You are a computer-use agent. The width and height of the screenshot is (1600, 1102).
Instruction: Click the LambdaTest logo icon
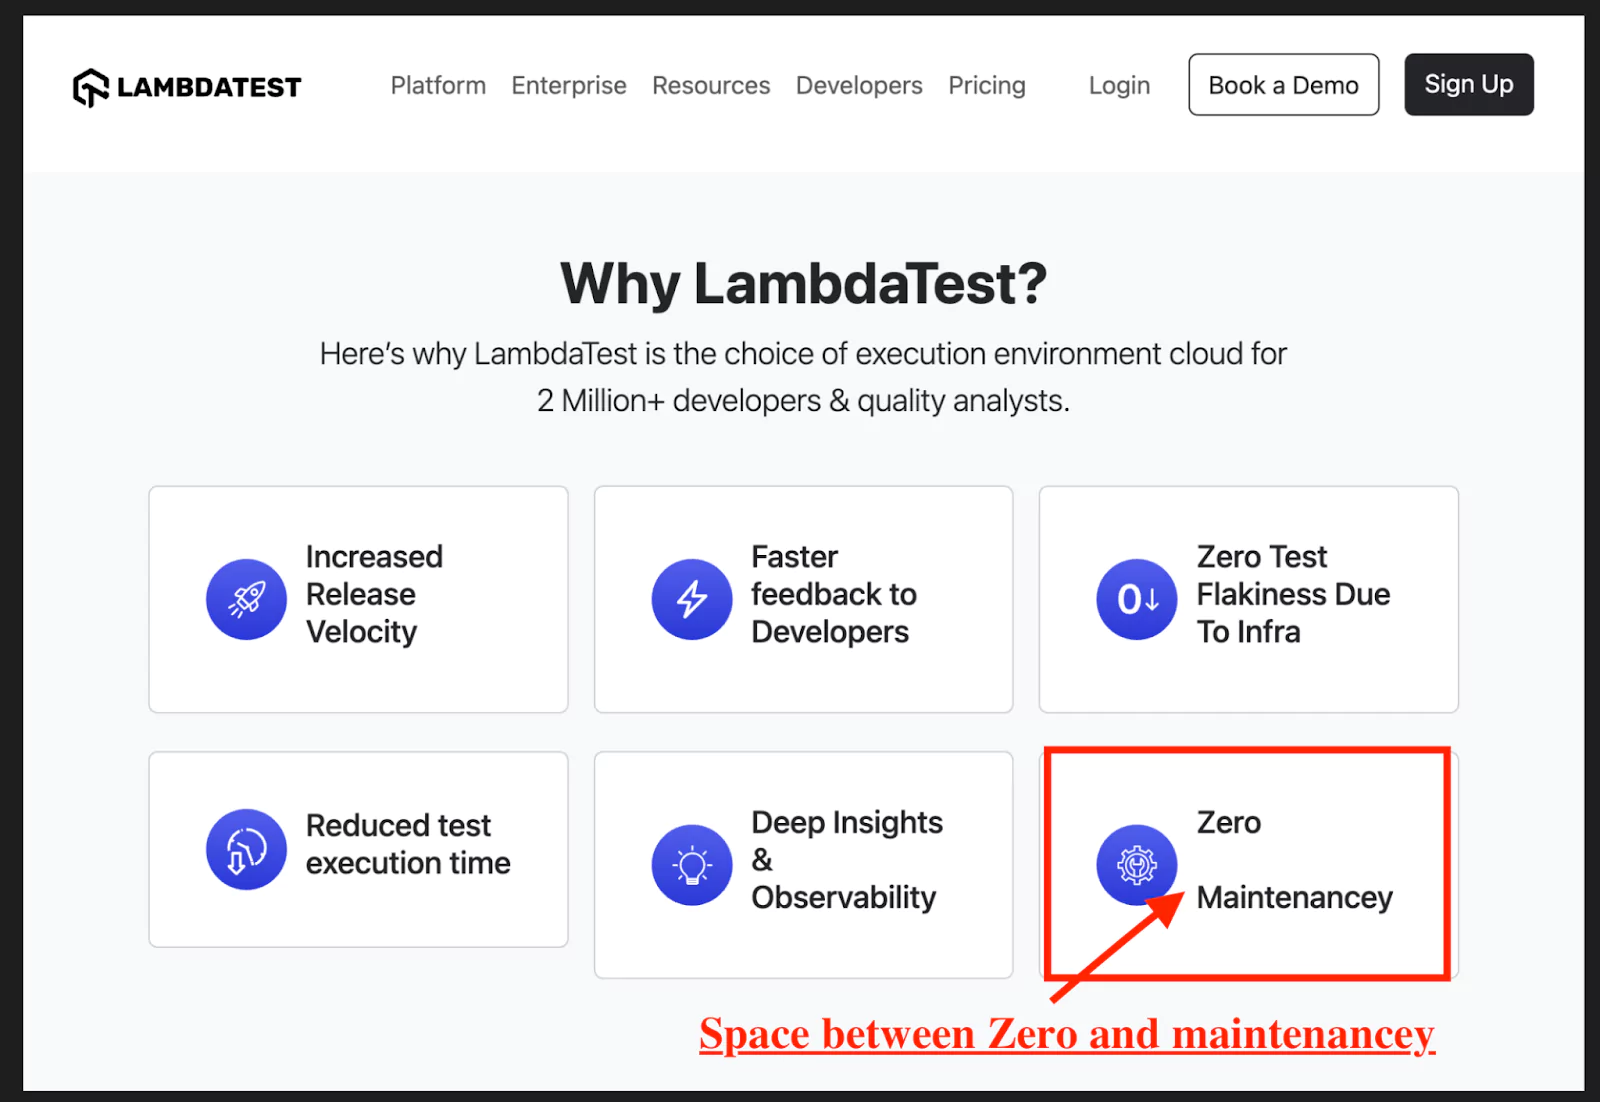[89, 86]
